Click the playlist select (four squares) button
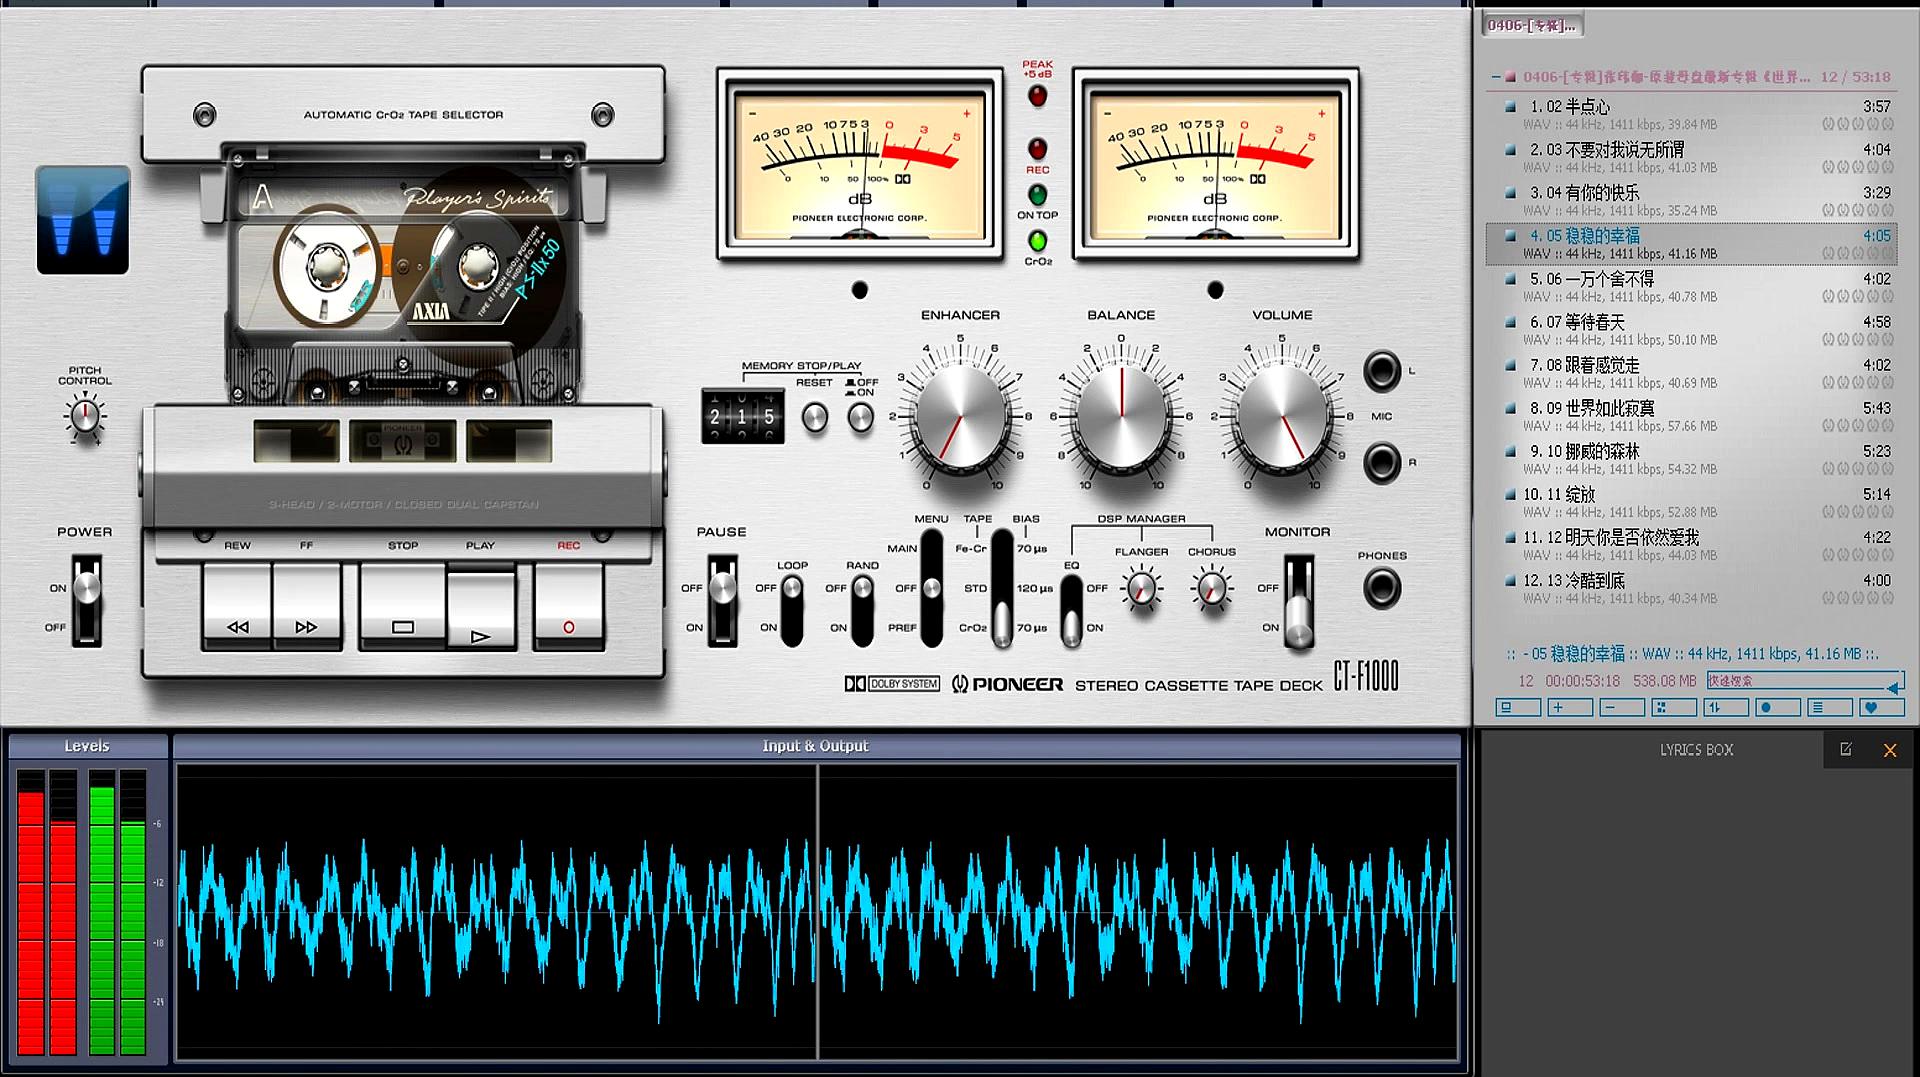Screen dimensions: 1920x1077 (x=1674, y=708)
